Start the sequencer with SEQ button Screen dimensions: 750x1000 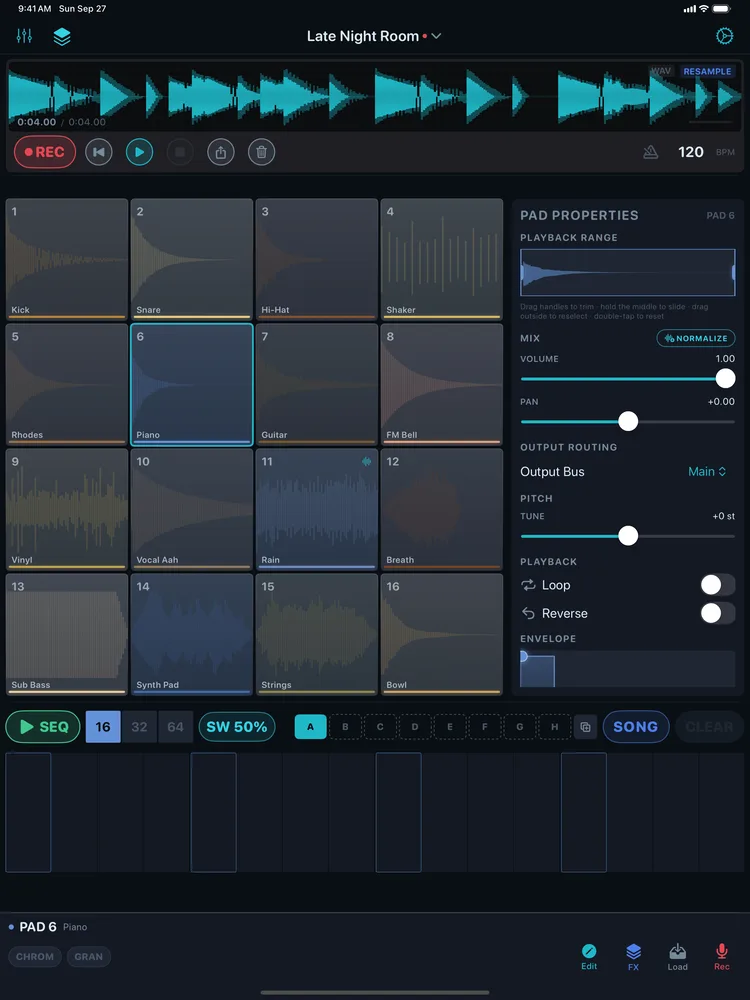(43, 726)
